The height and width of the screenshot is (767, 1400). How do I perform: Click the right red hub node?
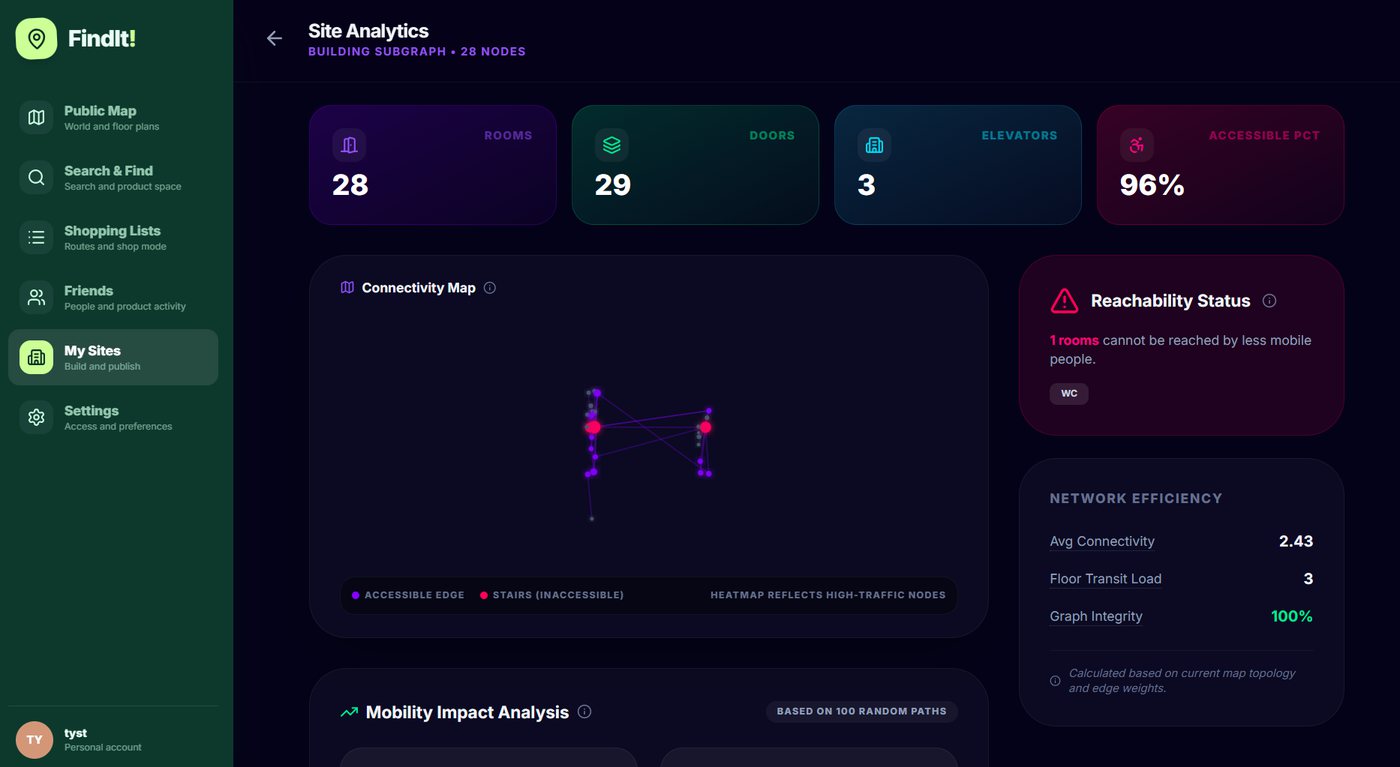[705, 427]
